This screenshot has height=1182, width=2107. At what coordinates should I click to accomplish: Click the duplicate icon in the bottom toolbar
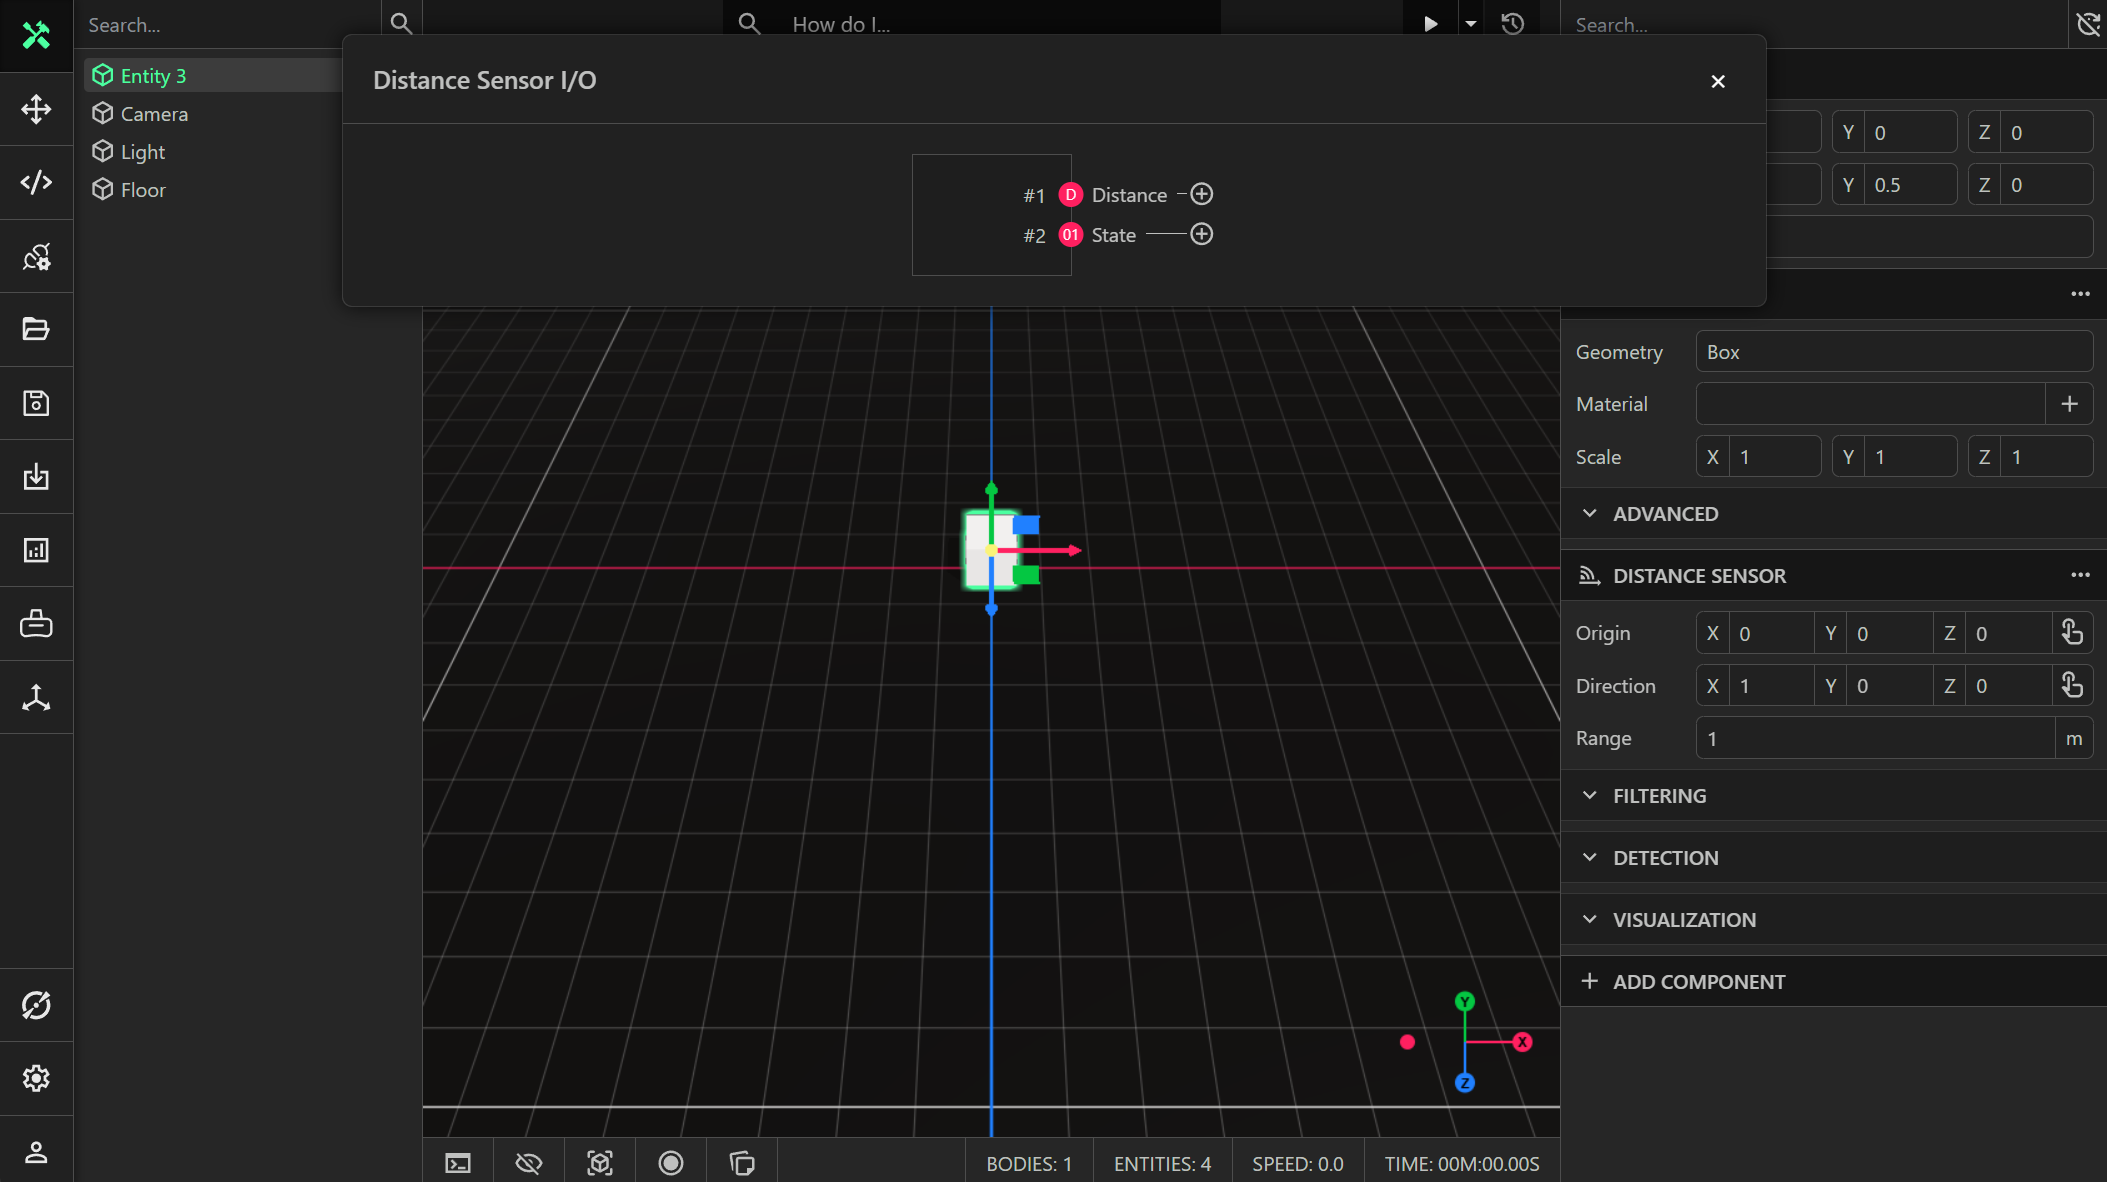[742, 1163]
